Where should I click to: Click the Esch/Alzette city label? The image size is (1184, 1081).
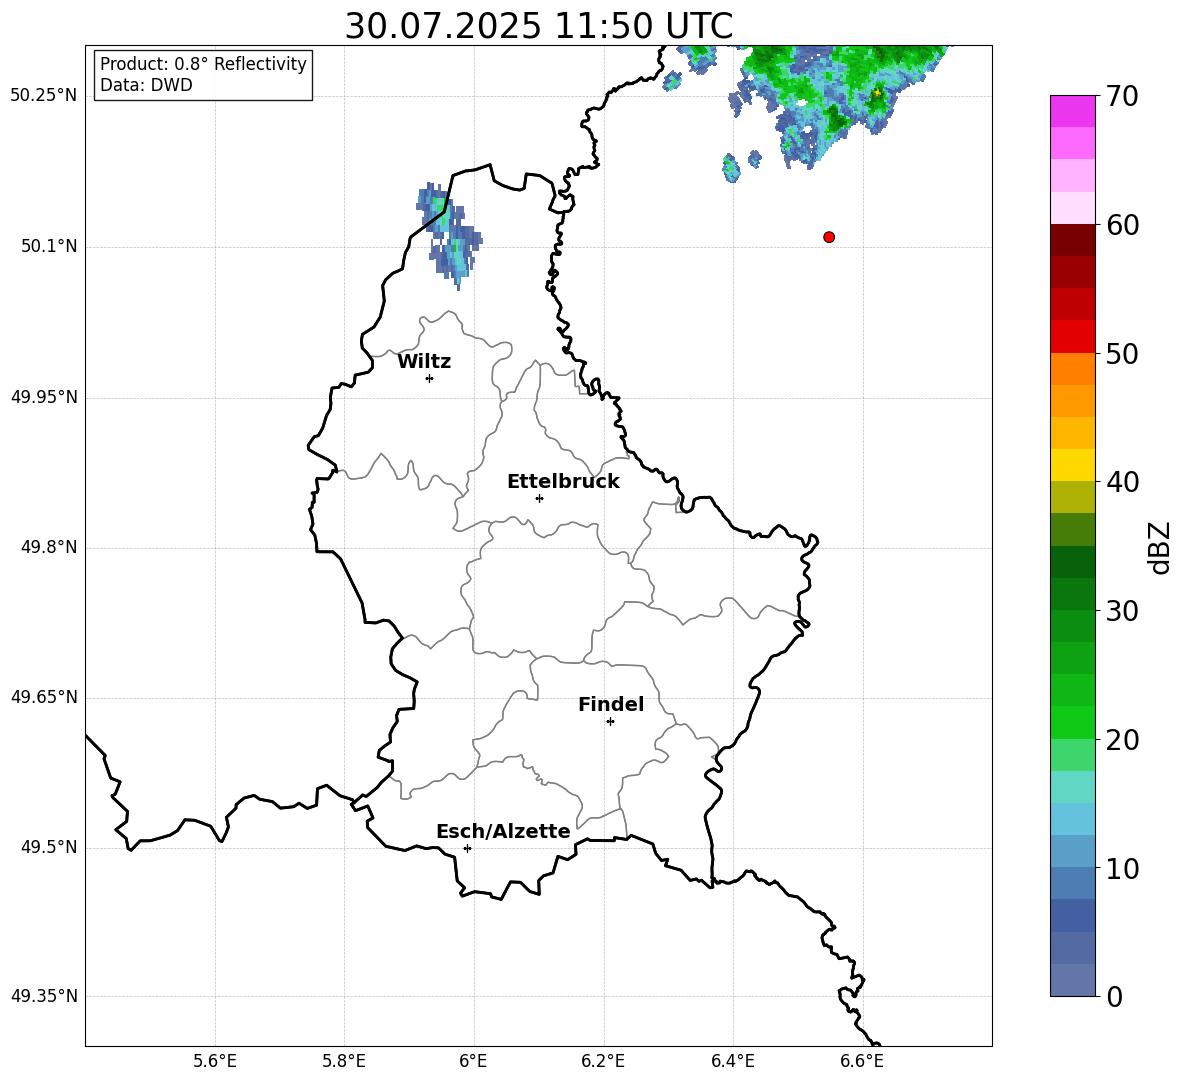pos(503,831)
